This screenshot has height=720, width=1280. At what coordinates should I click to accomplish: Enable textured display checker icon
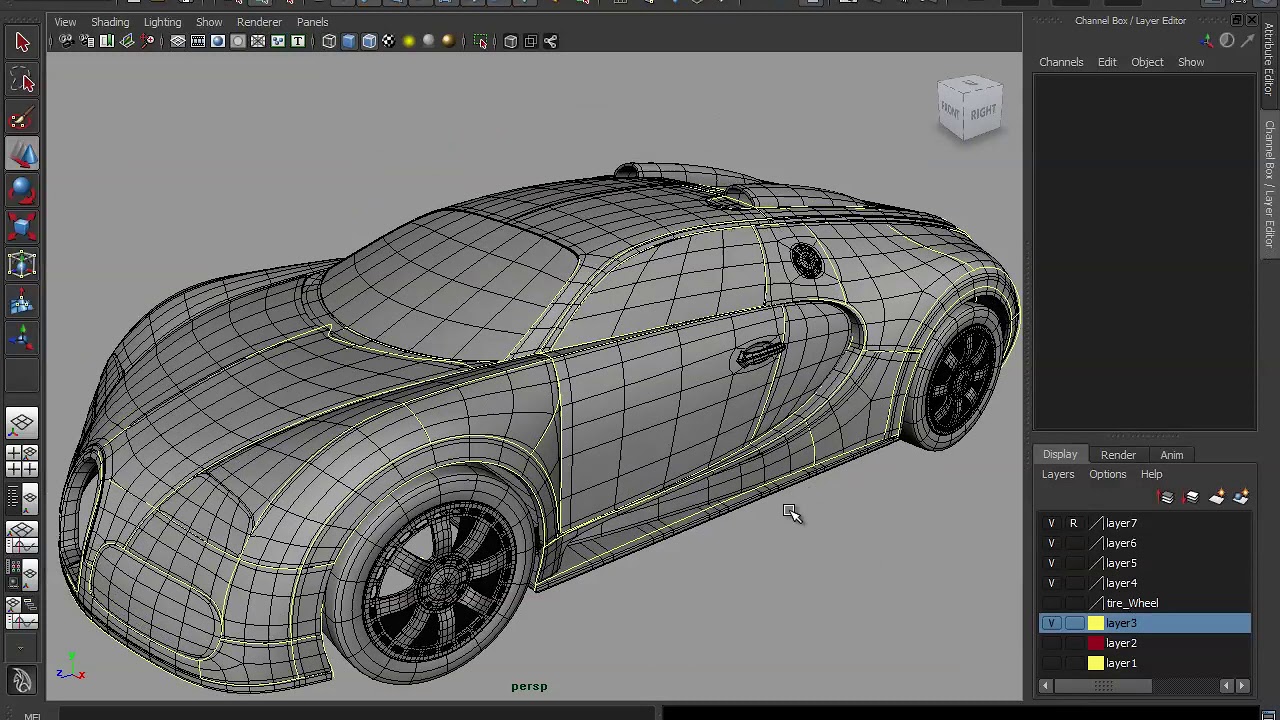pyautogui.click(x=388, y=41)
